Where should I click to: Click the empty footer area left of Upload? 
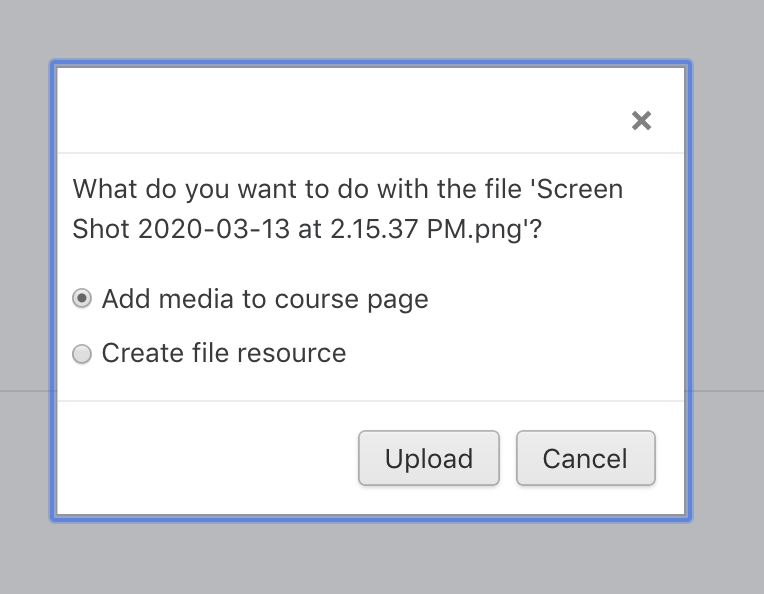point(207,458)
